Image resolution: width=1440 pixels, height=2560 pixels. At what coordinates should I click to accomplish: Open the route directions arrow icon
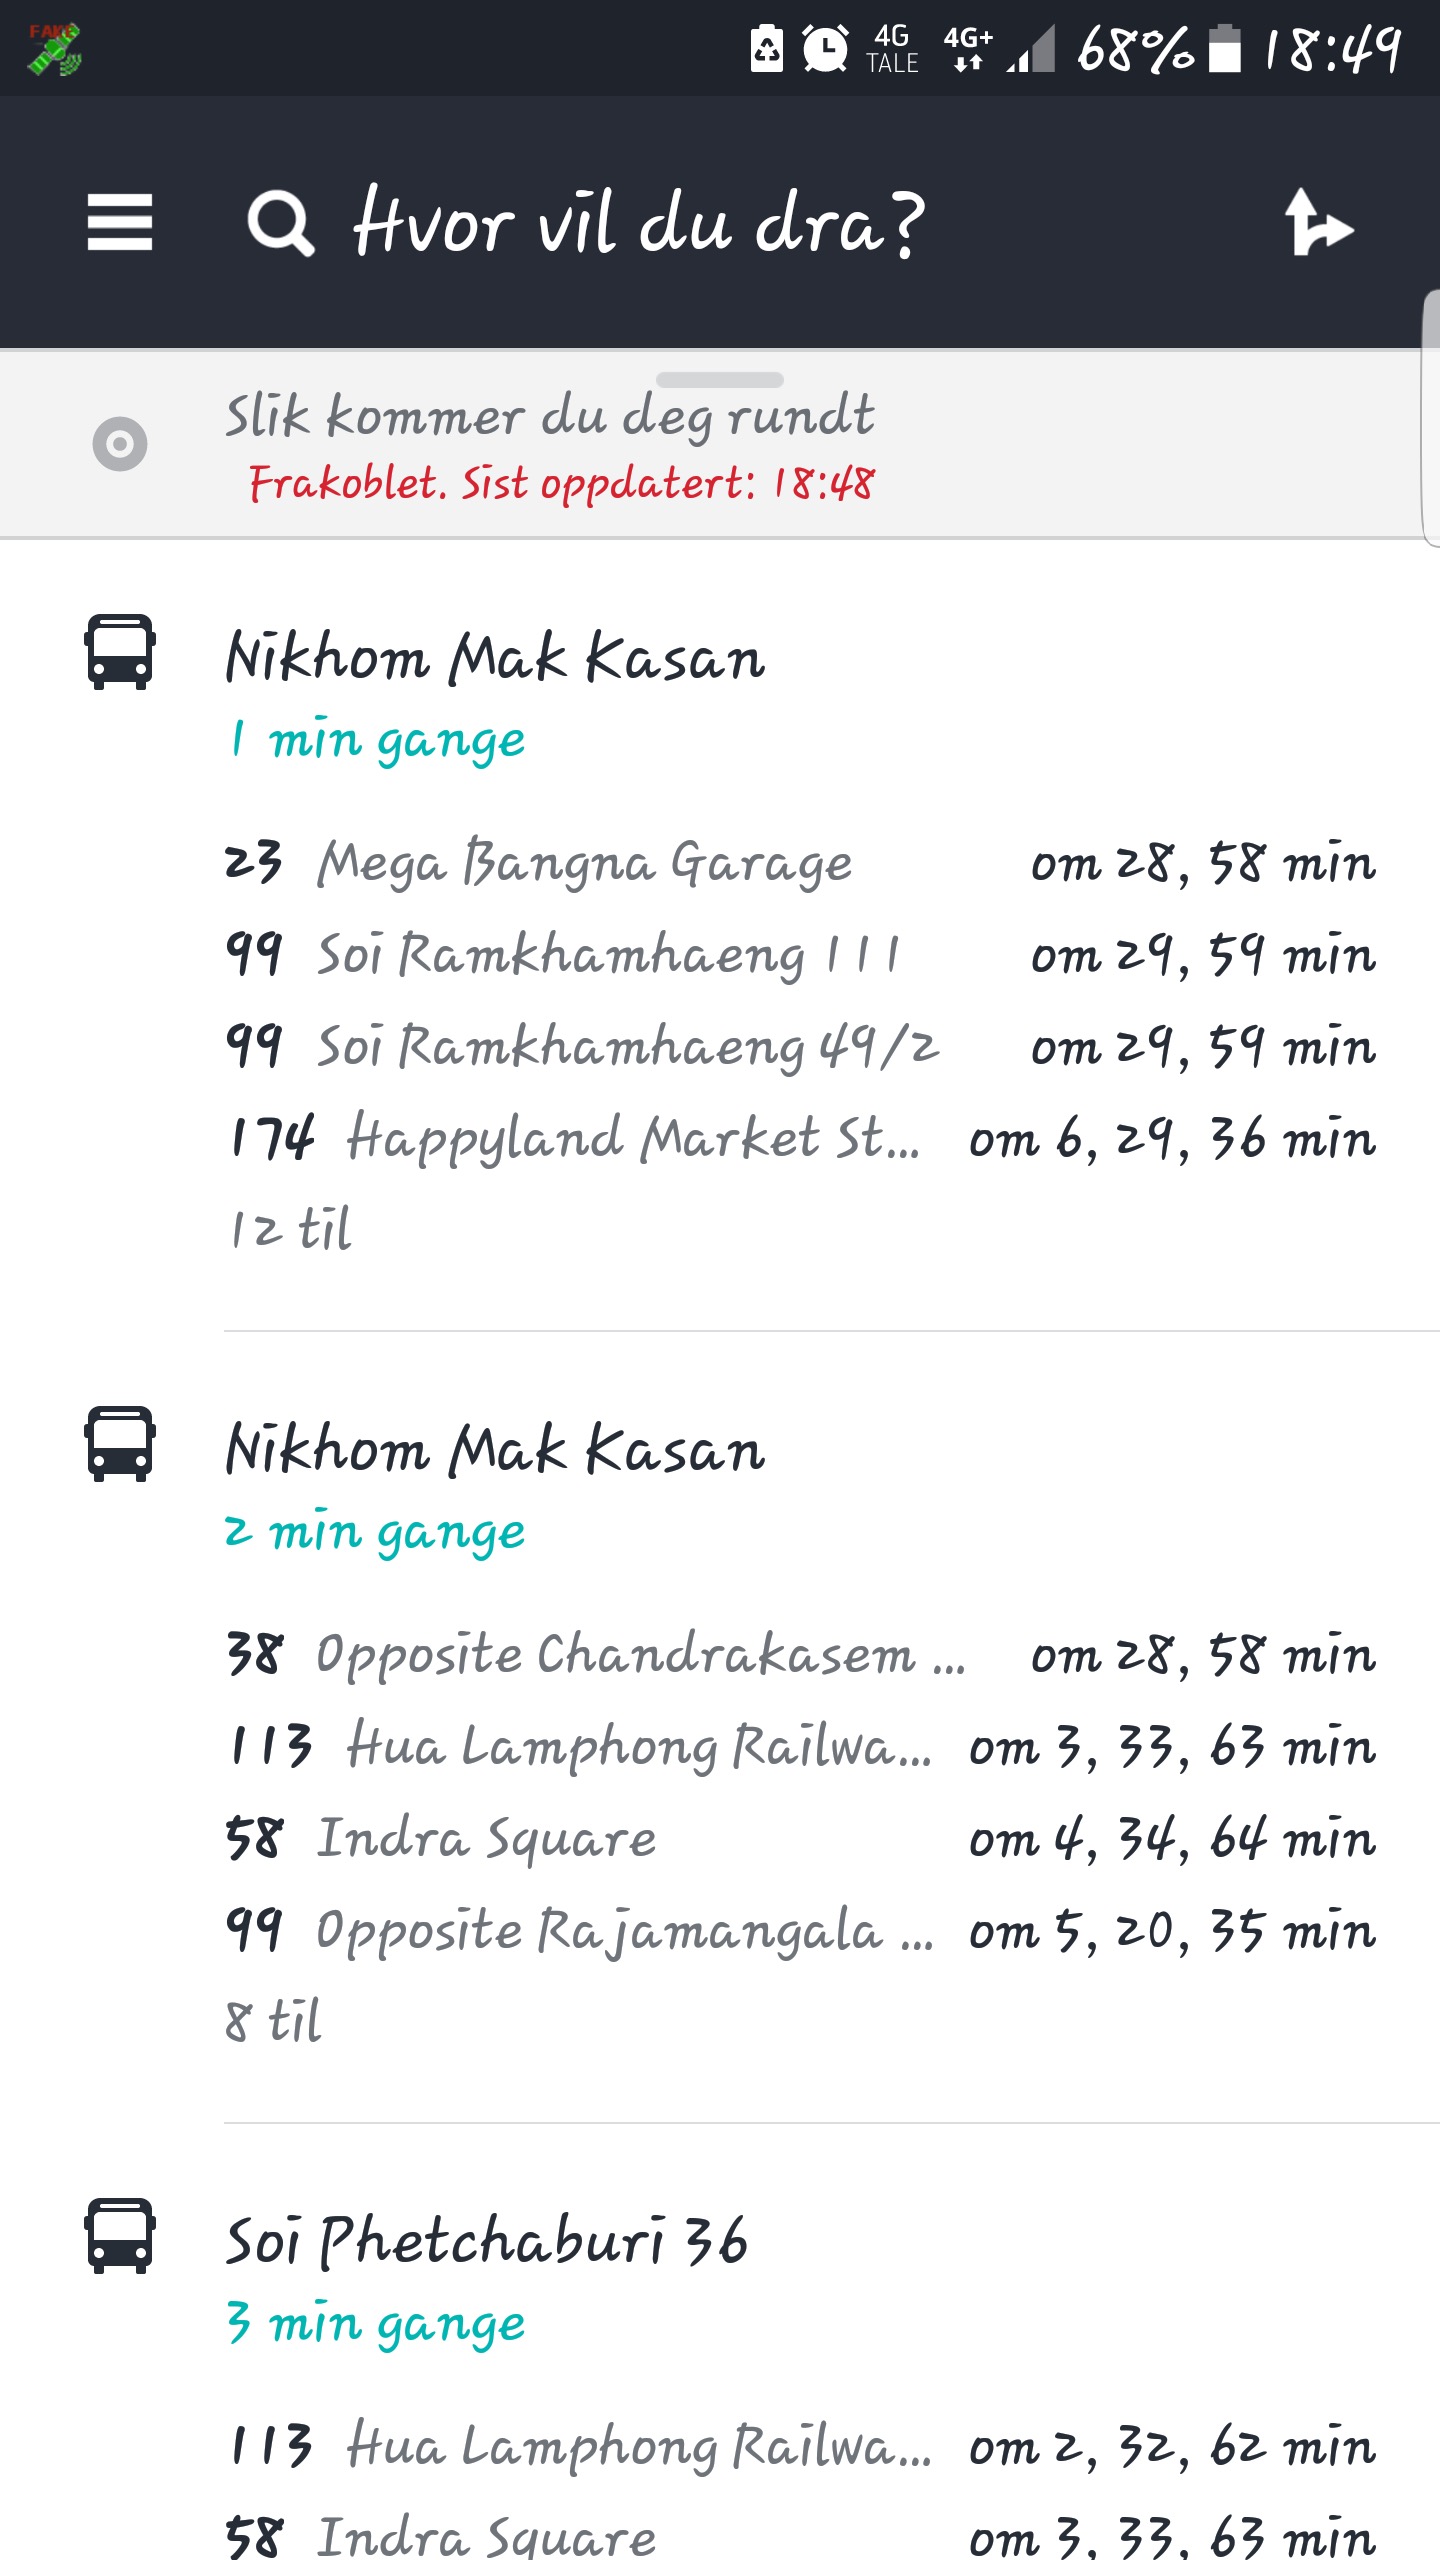click(1318, 224)
